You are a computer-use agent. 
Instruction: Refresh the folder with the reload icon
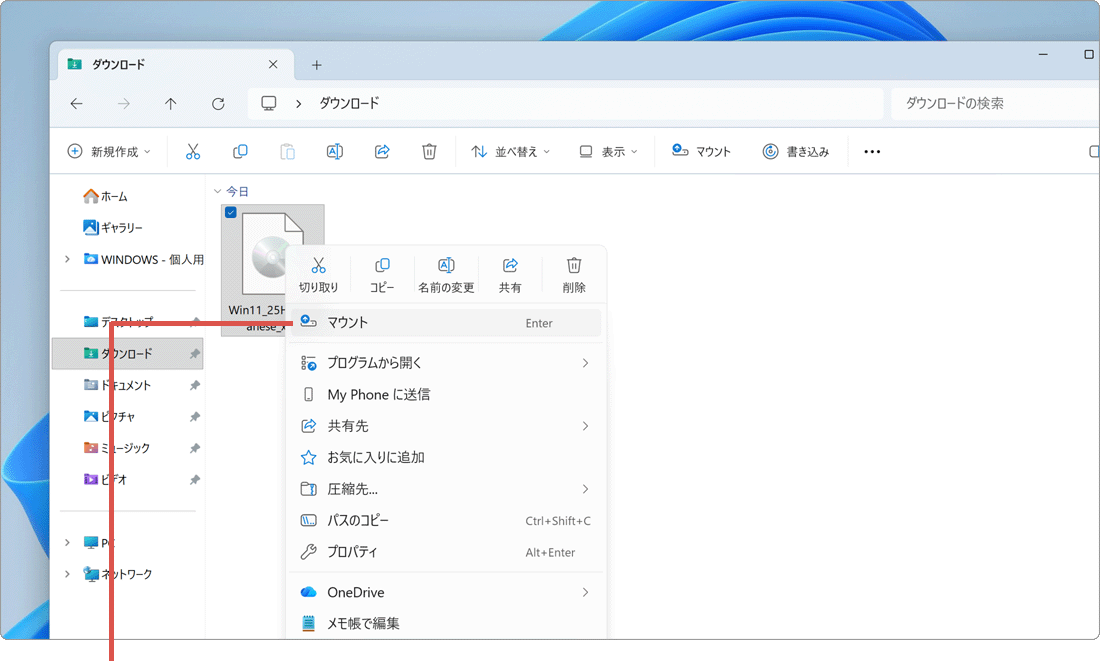pos(218,103)
